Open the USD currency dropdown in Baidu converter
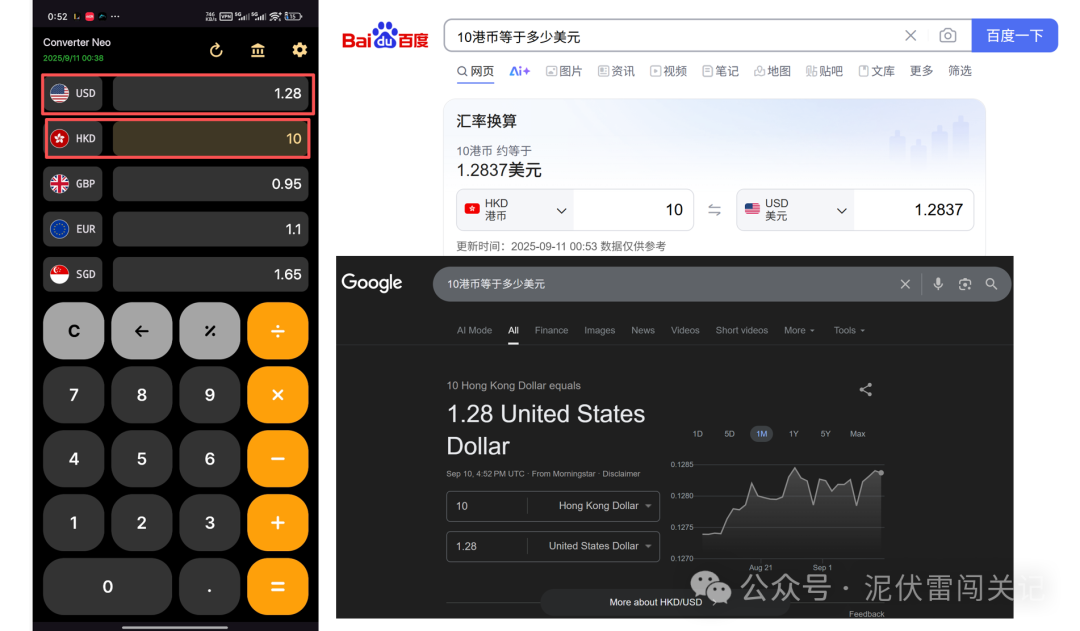The height and width of the screenshot is (631, 1080). coord(840,209)
